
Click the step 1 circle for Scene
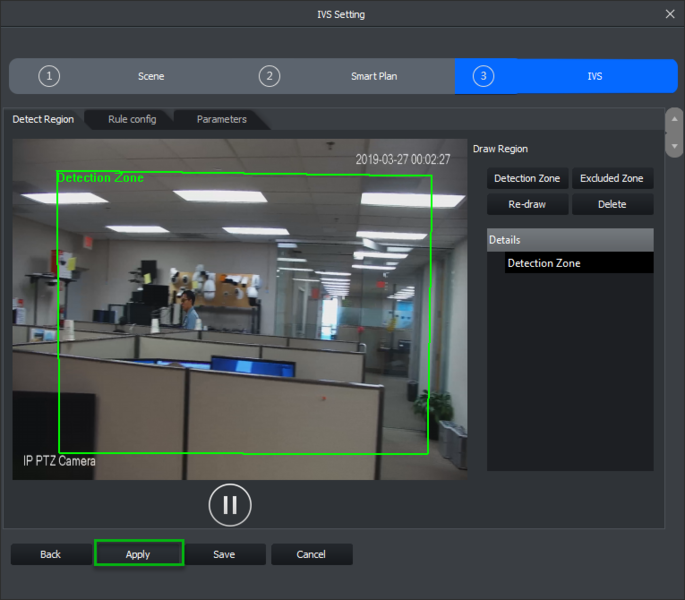tap(50, 76)
